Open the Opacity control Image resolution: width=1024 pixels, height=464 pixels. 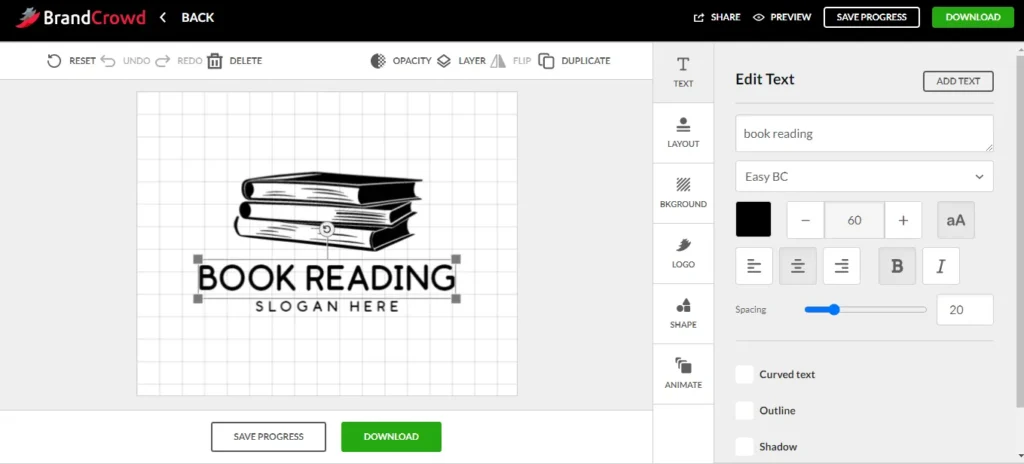[400, 61]
